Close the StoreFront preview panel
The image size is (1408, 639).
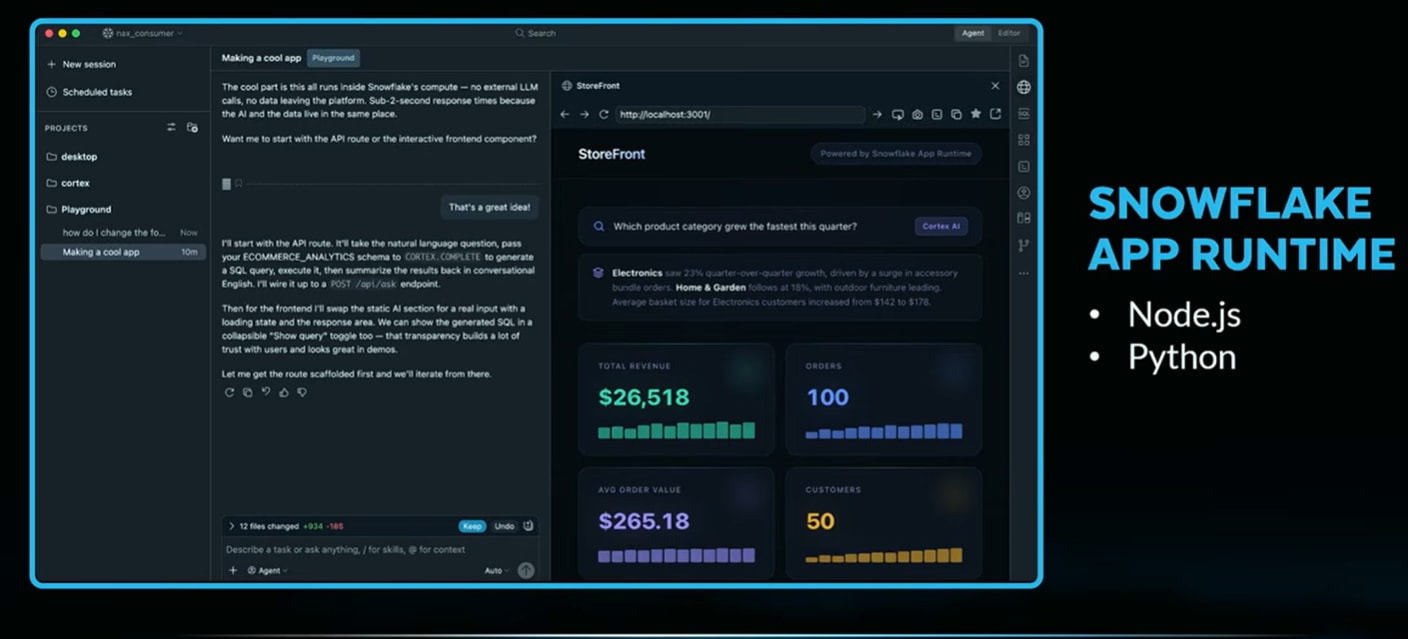(995, 86)
